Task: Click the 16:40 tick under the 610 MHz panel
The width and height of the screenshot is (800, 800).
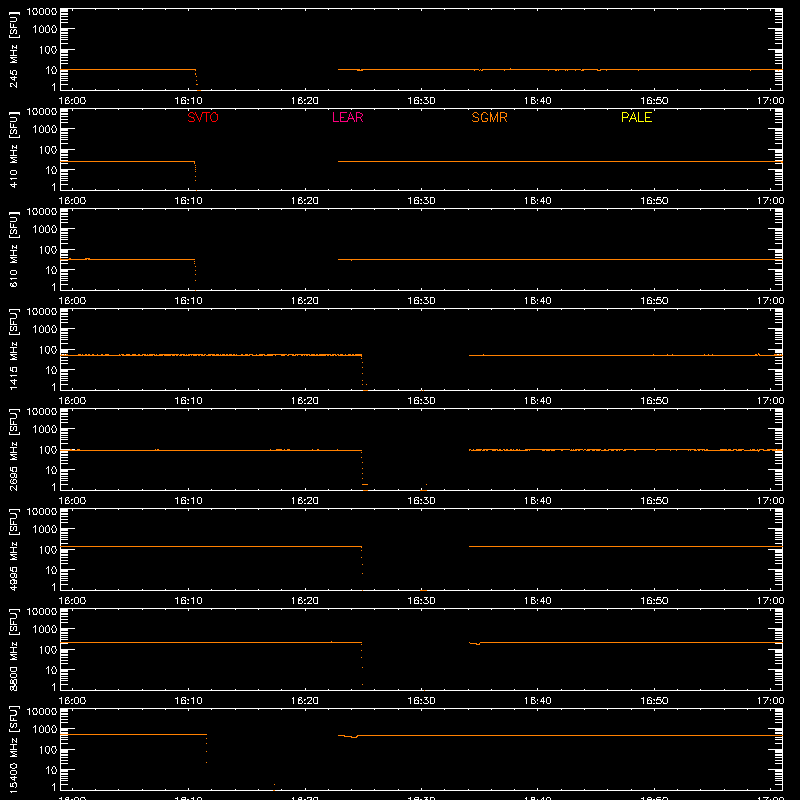Action: point(538,301)
